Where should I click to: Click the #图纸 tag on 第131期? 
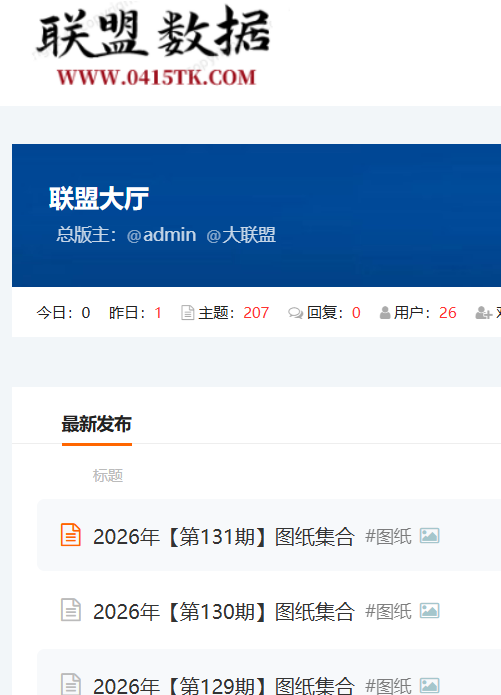coord(388,536)
